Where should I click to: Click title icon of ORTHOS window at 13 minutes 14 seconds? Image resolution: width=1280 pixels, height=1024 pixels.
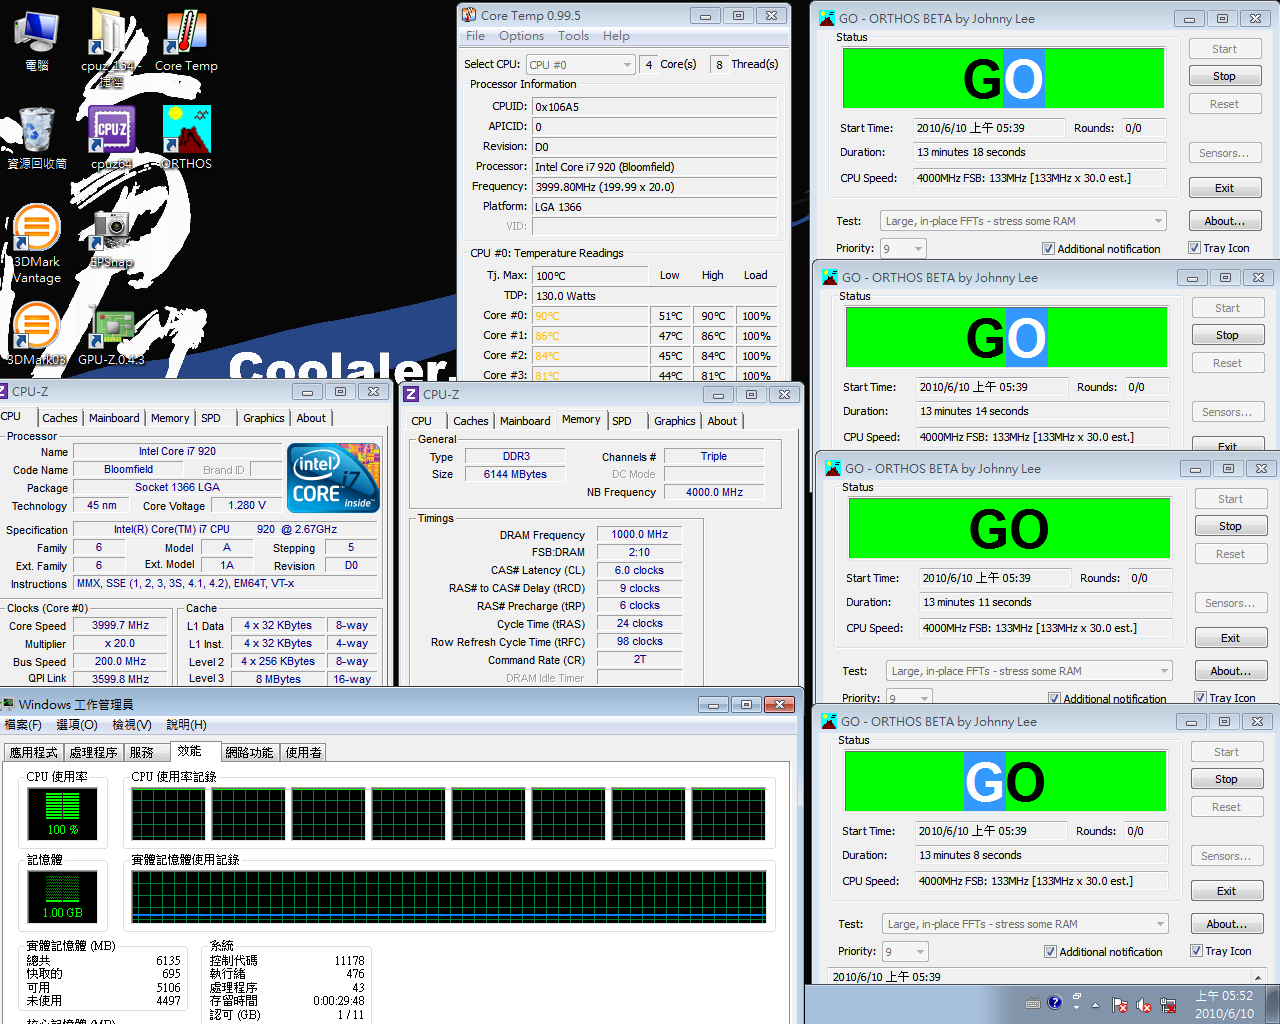pos(829,277)
